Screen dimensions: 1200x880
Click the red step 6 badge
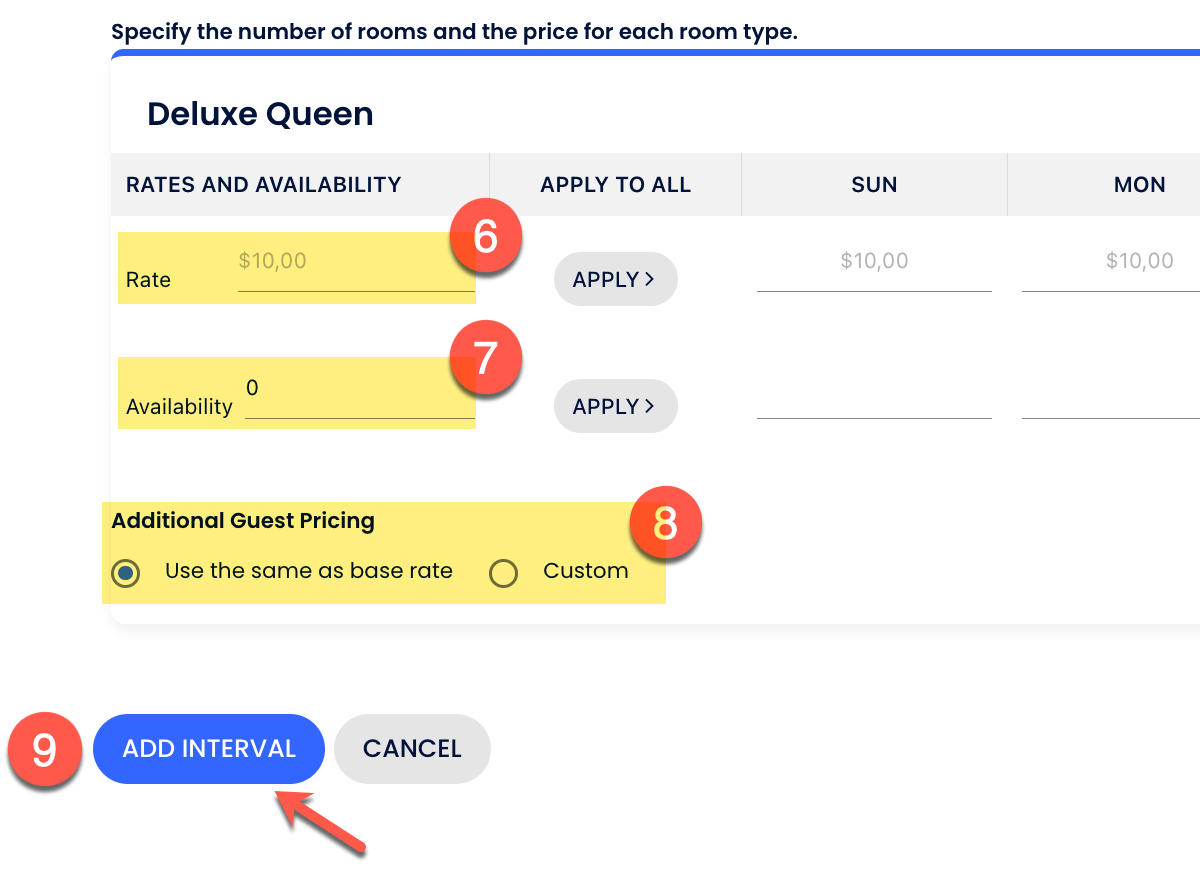(x=485, y=238)
